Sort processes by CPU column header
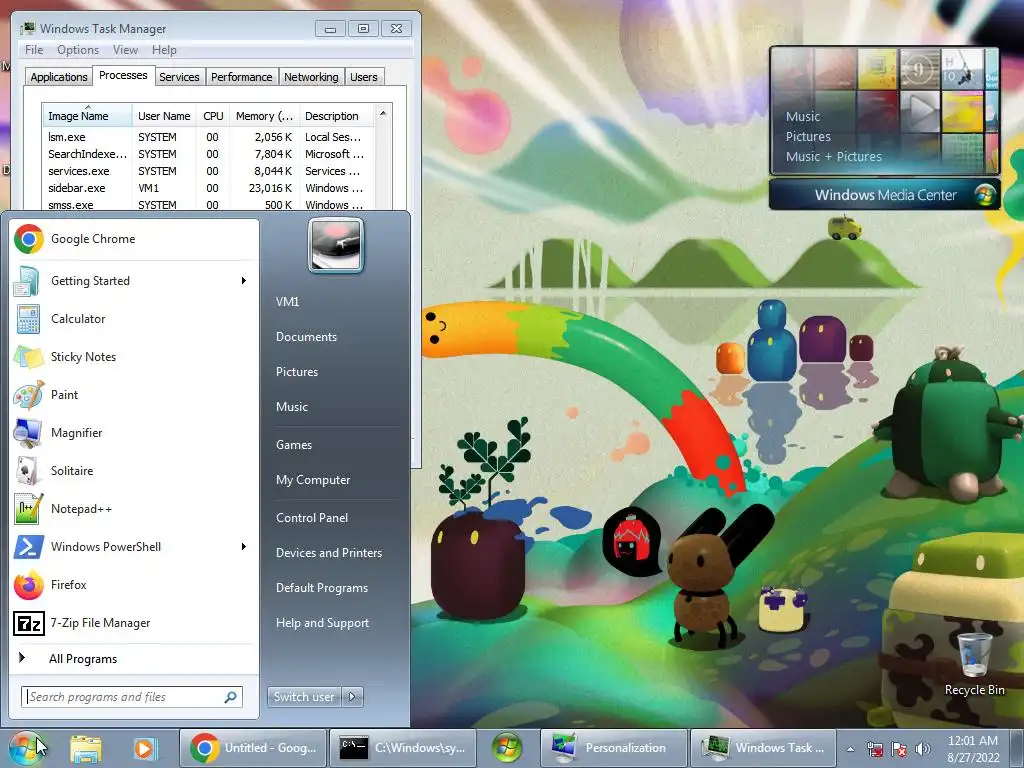Viewport: 1024px width, 768px height. pyautogui.click(x=213, y=116)
